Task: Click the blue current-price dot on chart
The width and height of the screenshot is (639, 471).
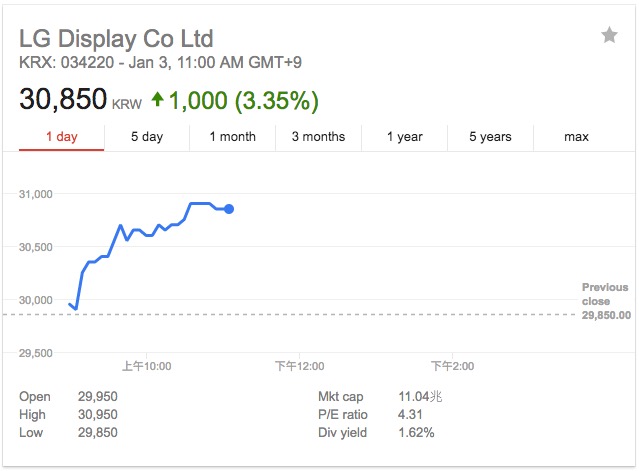Action: point(229,208)
